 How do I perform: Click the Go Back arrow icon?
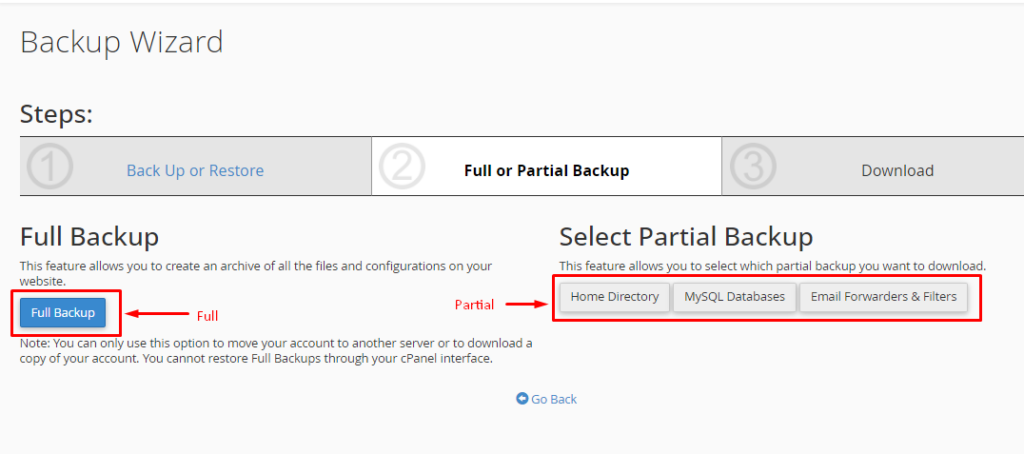522,399
